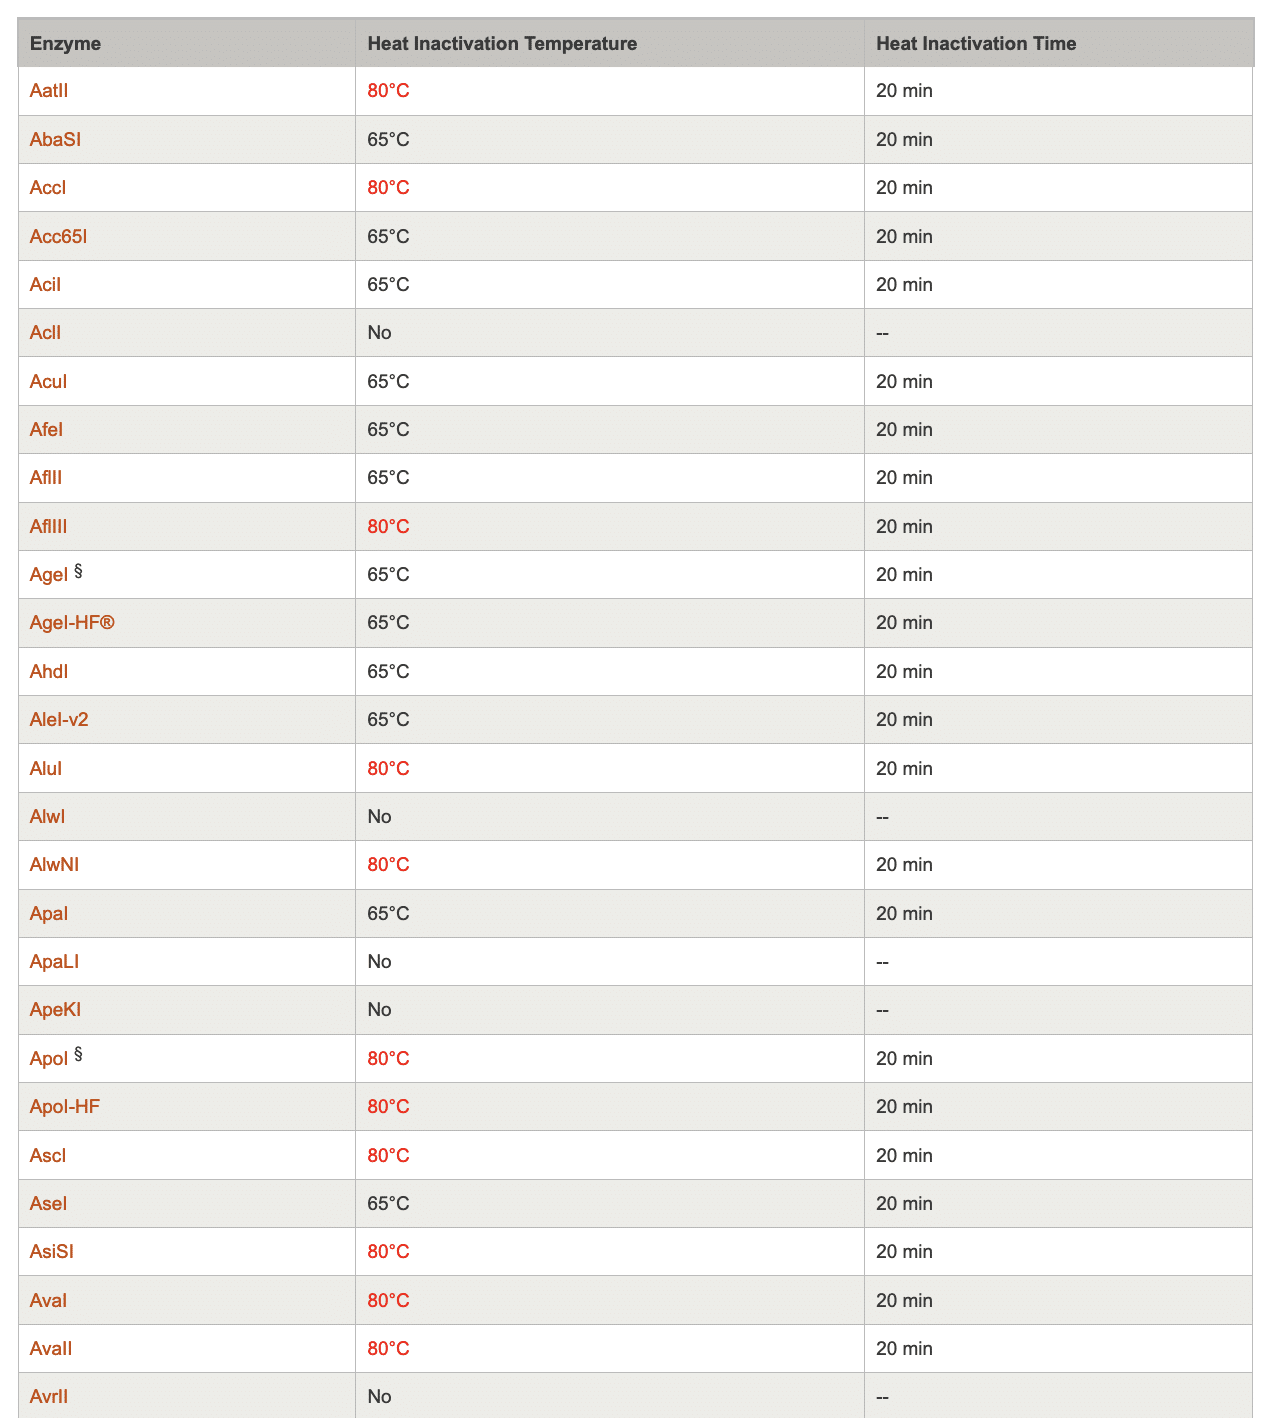Image resolution: width=1274 pixels, height=1418 pixels.
Task: Follow the AvrII enzyme link
Action: [49, 1397]
